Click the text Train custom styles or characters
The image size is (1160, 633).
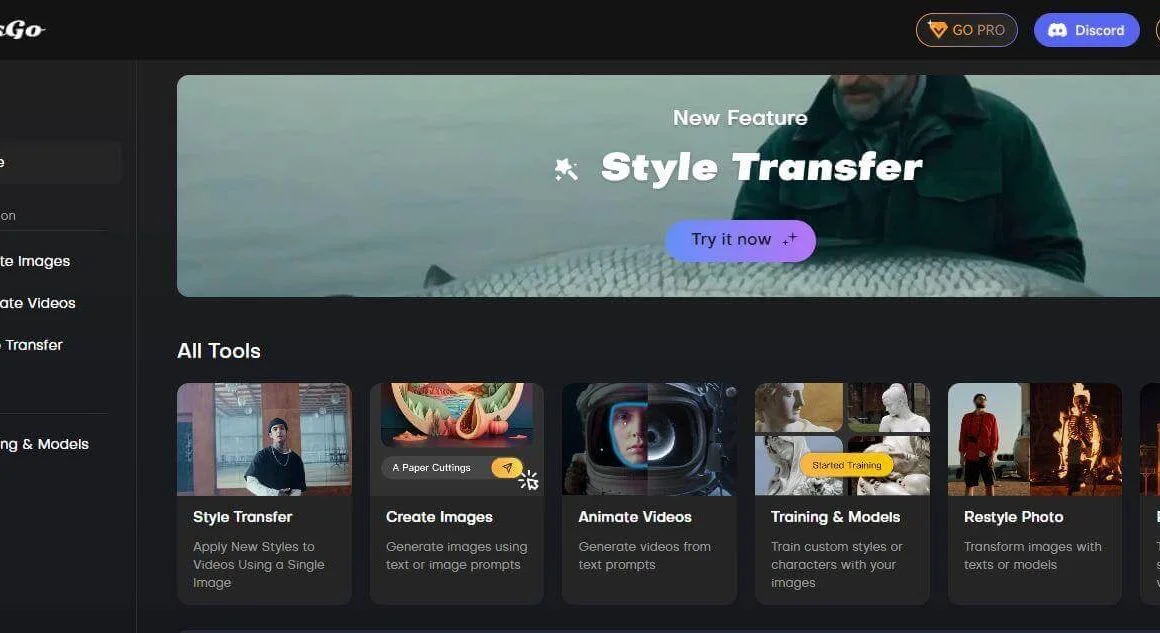[x=837, y=564]
